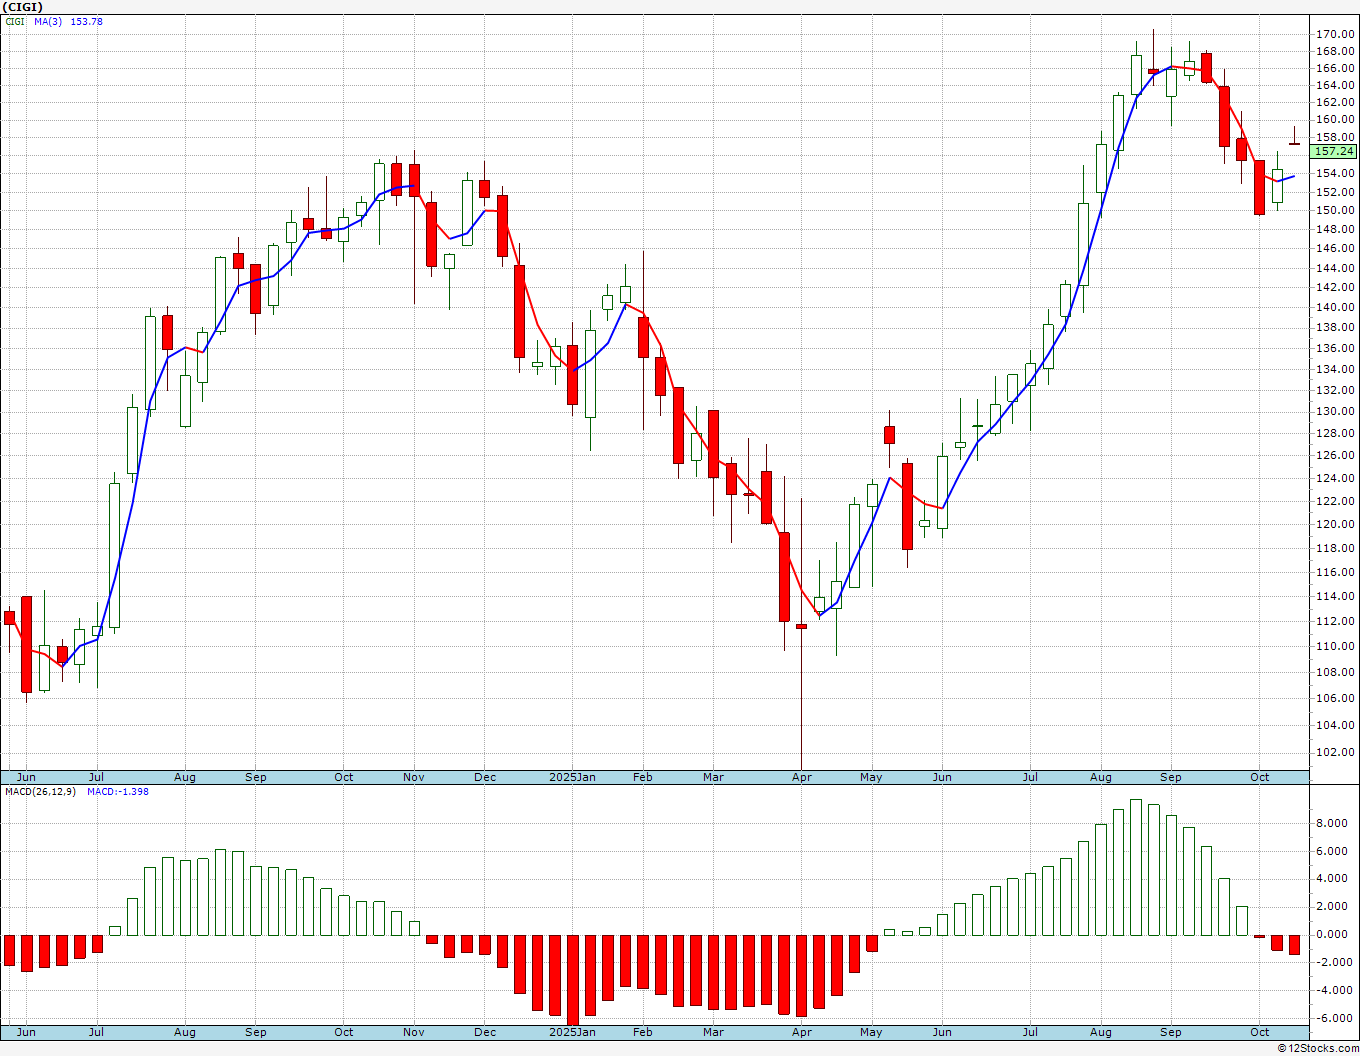Select the CIGI series legend label
This screenshot has height=1056, width=1360.
(17, 21)
